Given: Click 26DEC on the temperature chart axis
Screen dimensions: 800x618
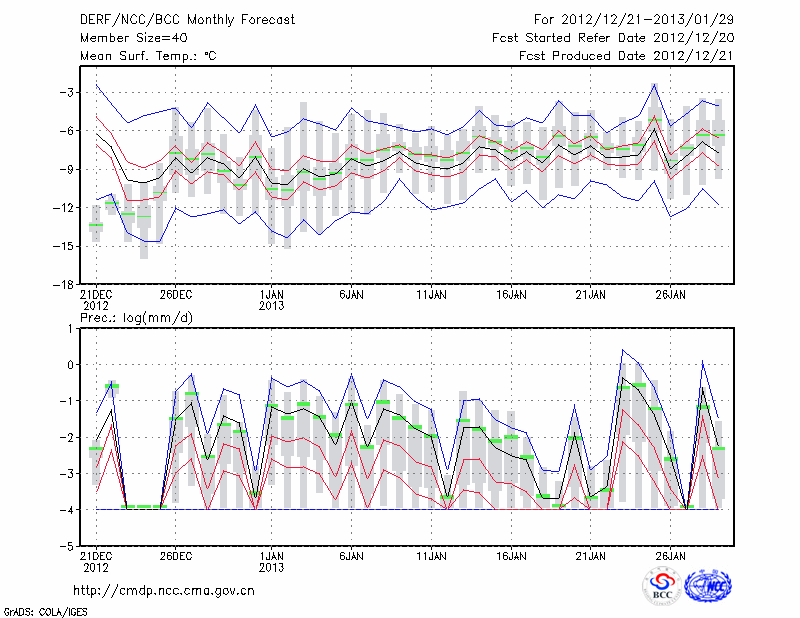Looking at the screenshot, I should point(176,295).
